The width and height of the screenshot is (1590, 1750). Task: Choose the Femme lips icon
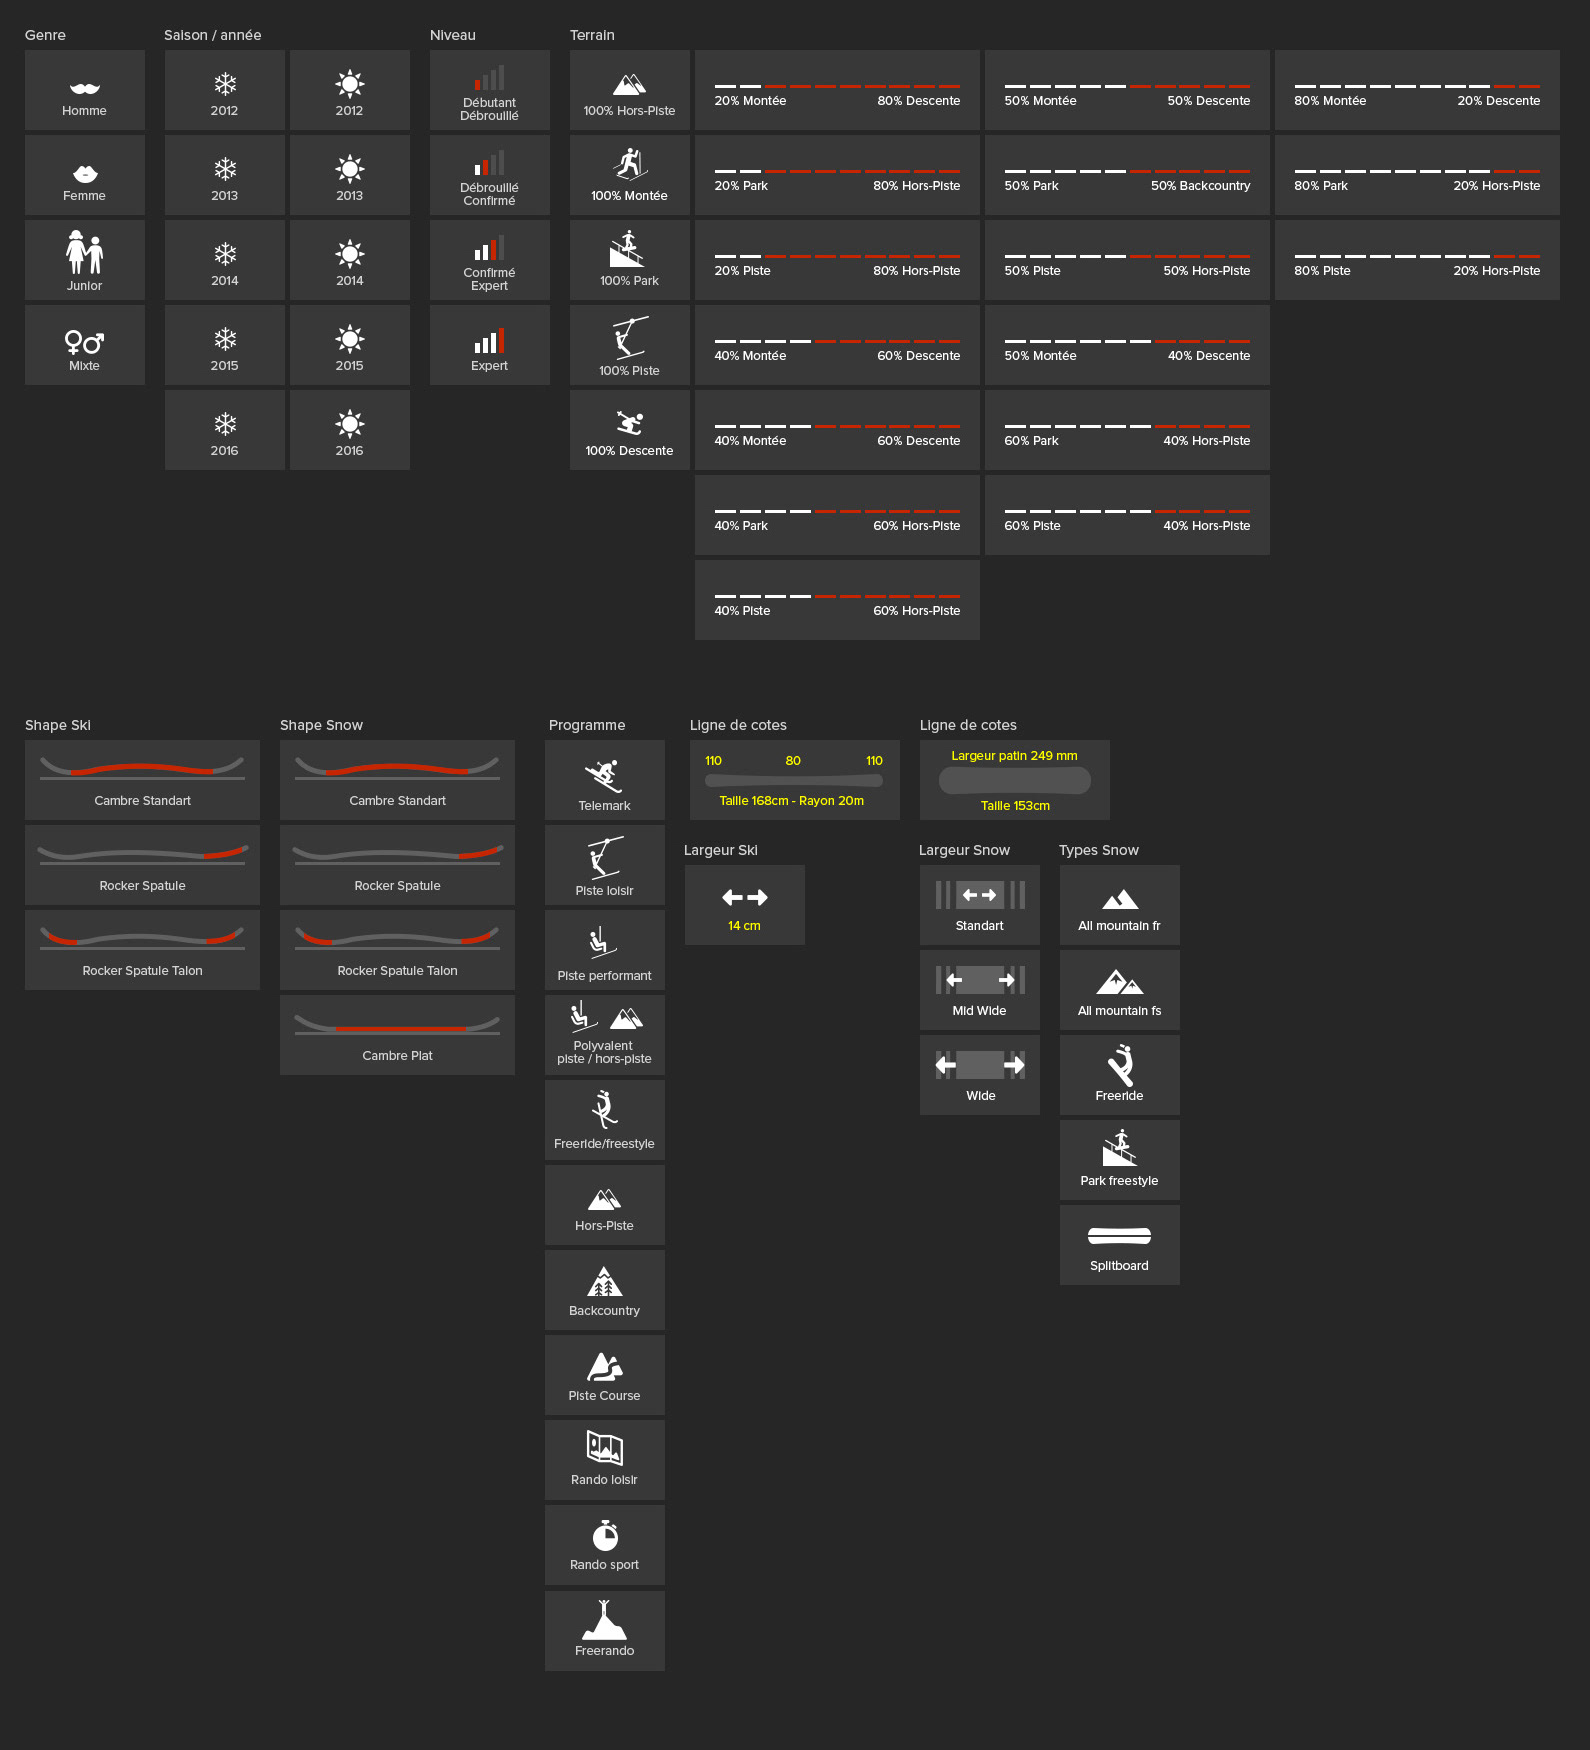click(x=85, y=174)
